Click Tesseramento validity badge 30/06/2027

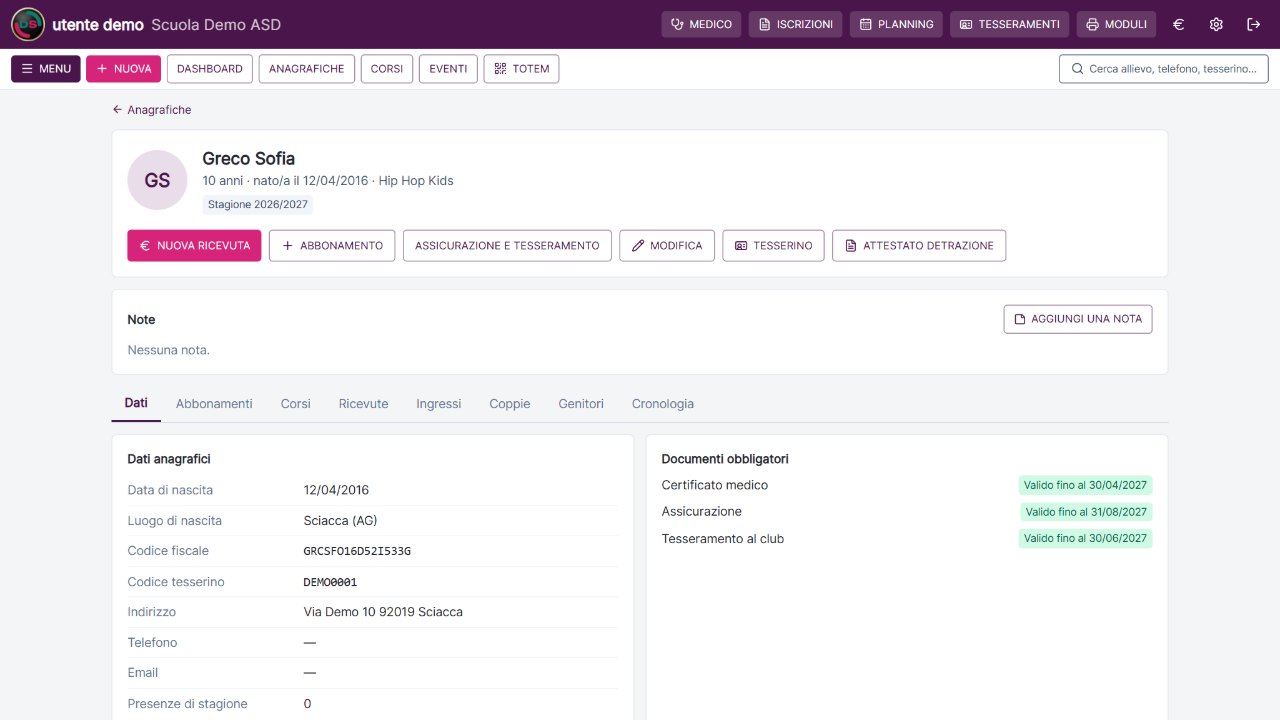click(x=1086, y=539)
